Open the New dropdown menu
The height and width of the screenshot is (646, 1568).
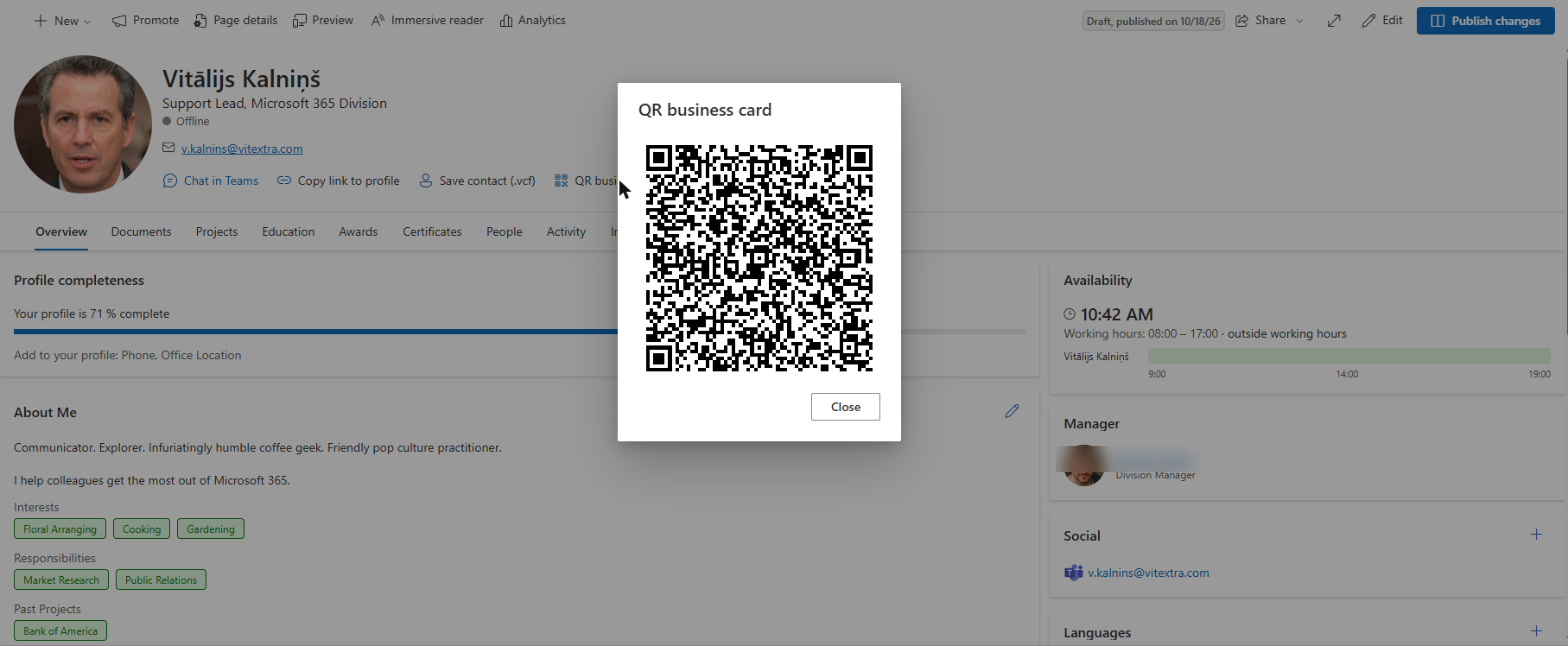point(62,20)
